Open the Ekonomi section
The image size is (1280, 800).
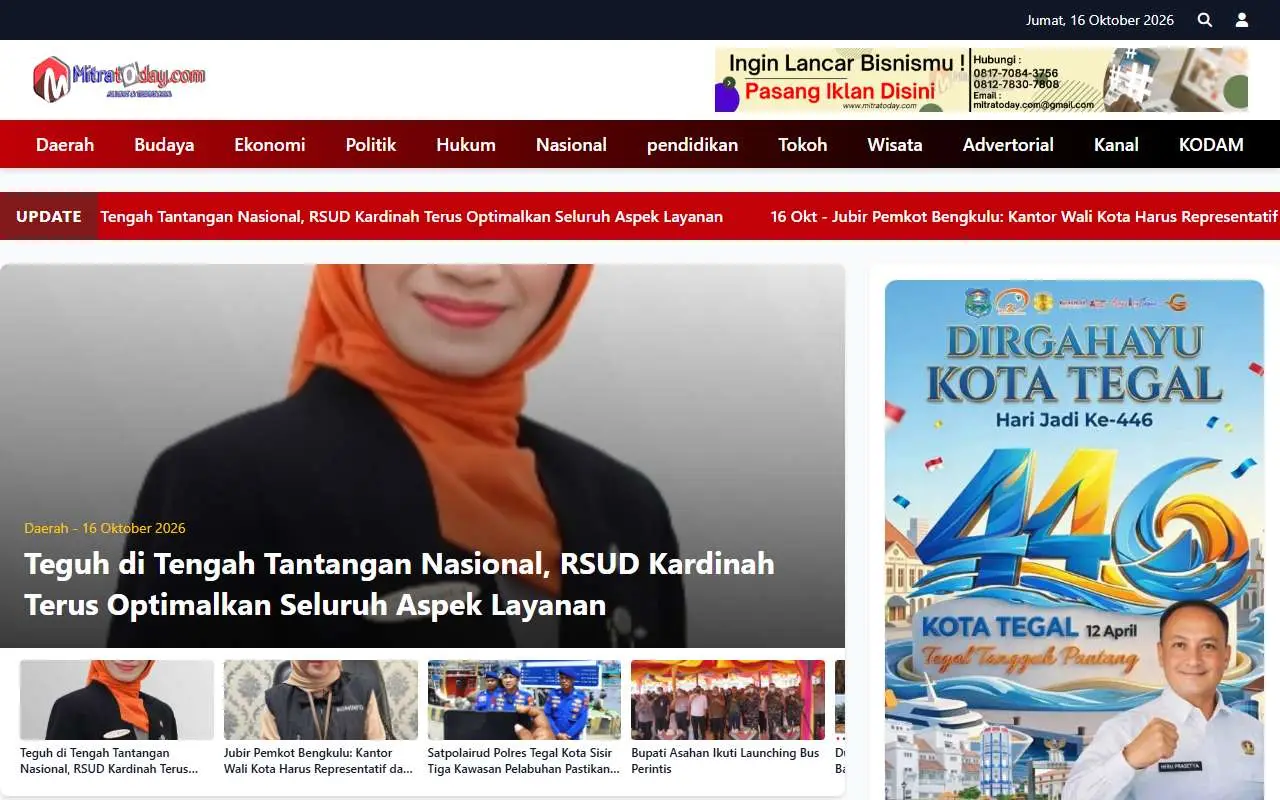point(270,145)
